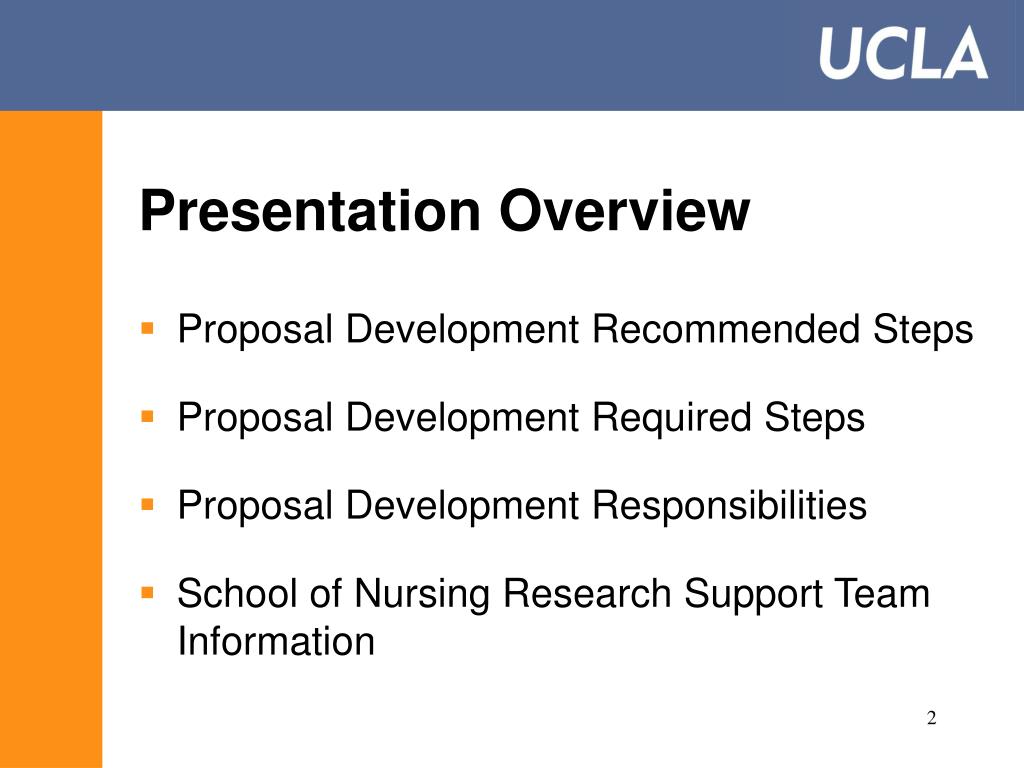The width and height of the screenshot is (1024, 768).
Task: Select the Presentation Overview title
Action: tap(445, 210)
